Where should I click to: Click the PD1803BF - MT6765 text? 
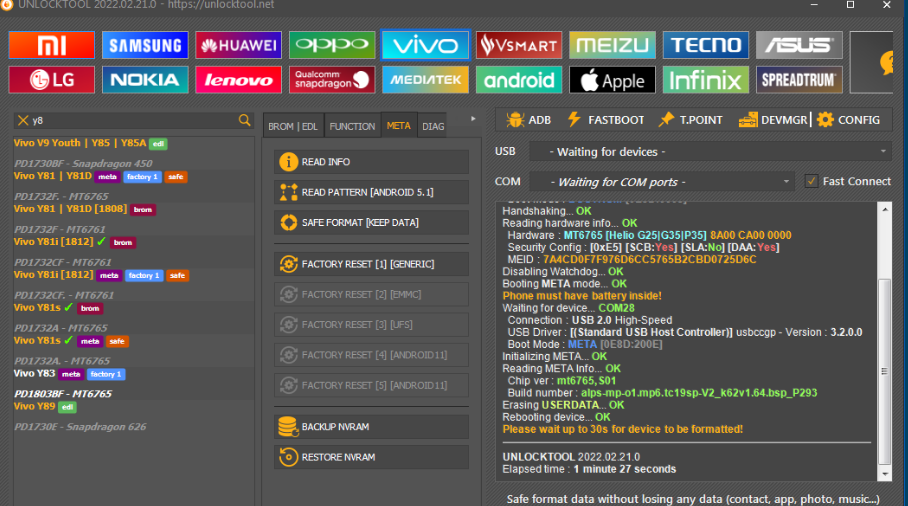point(63,394)
